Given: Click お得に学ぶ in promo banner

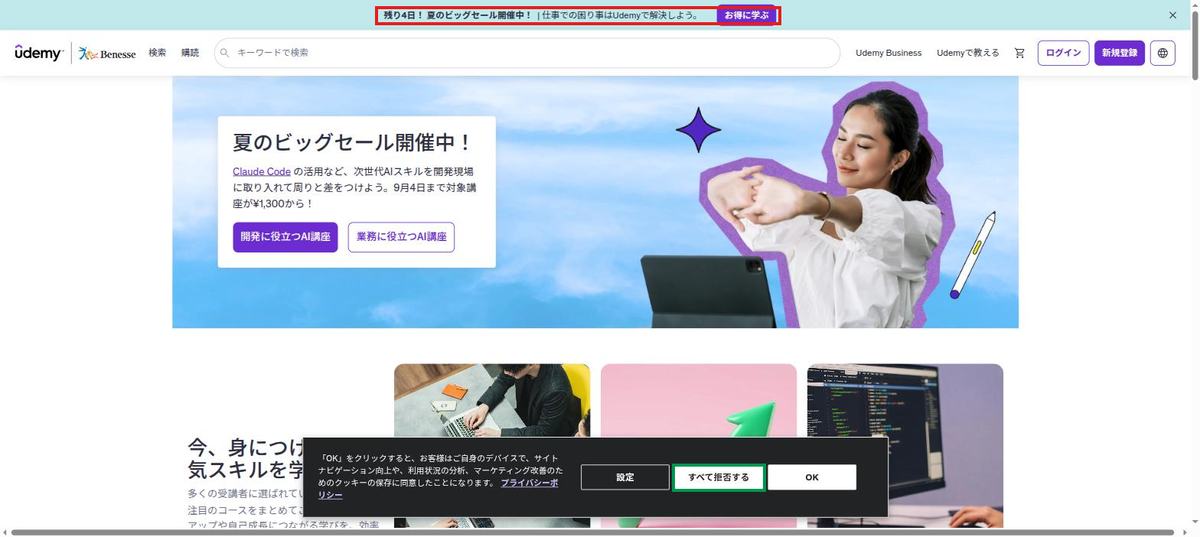Looking at the screenshot, I should [746, 15].
